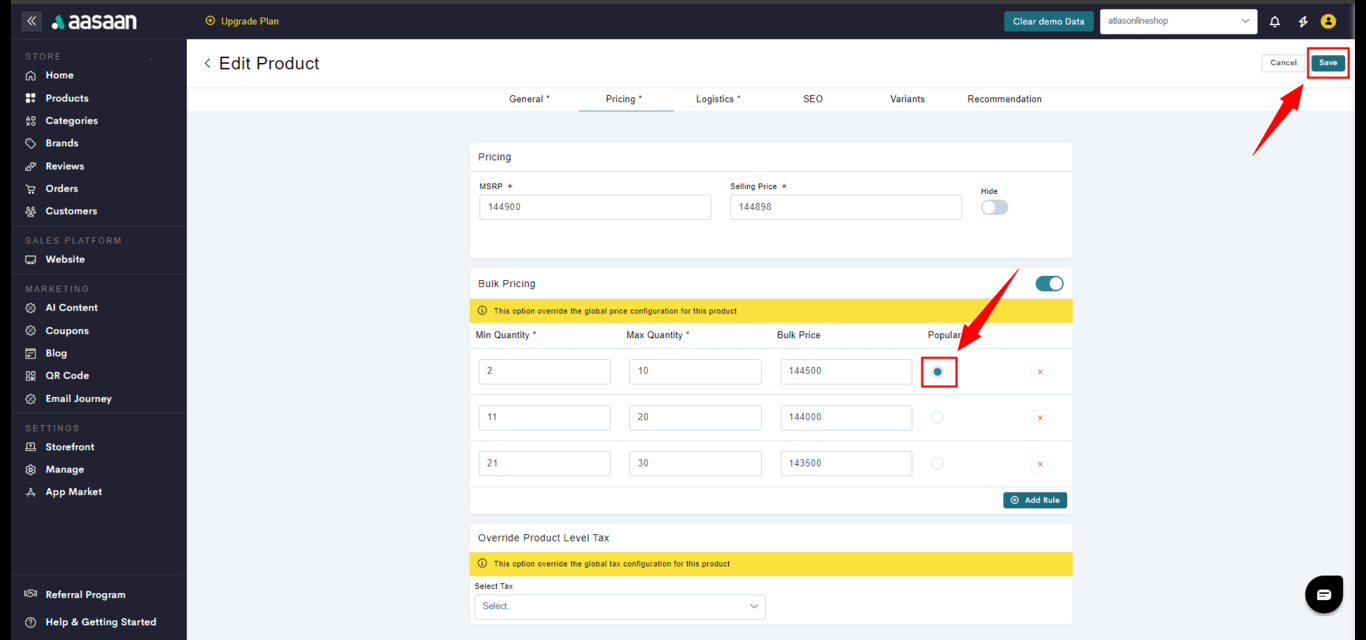Toggle the Hide price switch

pyautogui.click(x=994, y=207)
